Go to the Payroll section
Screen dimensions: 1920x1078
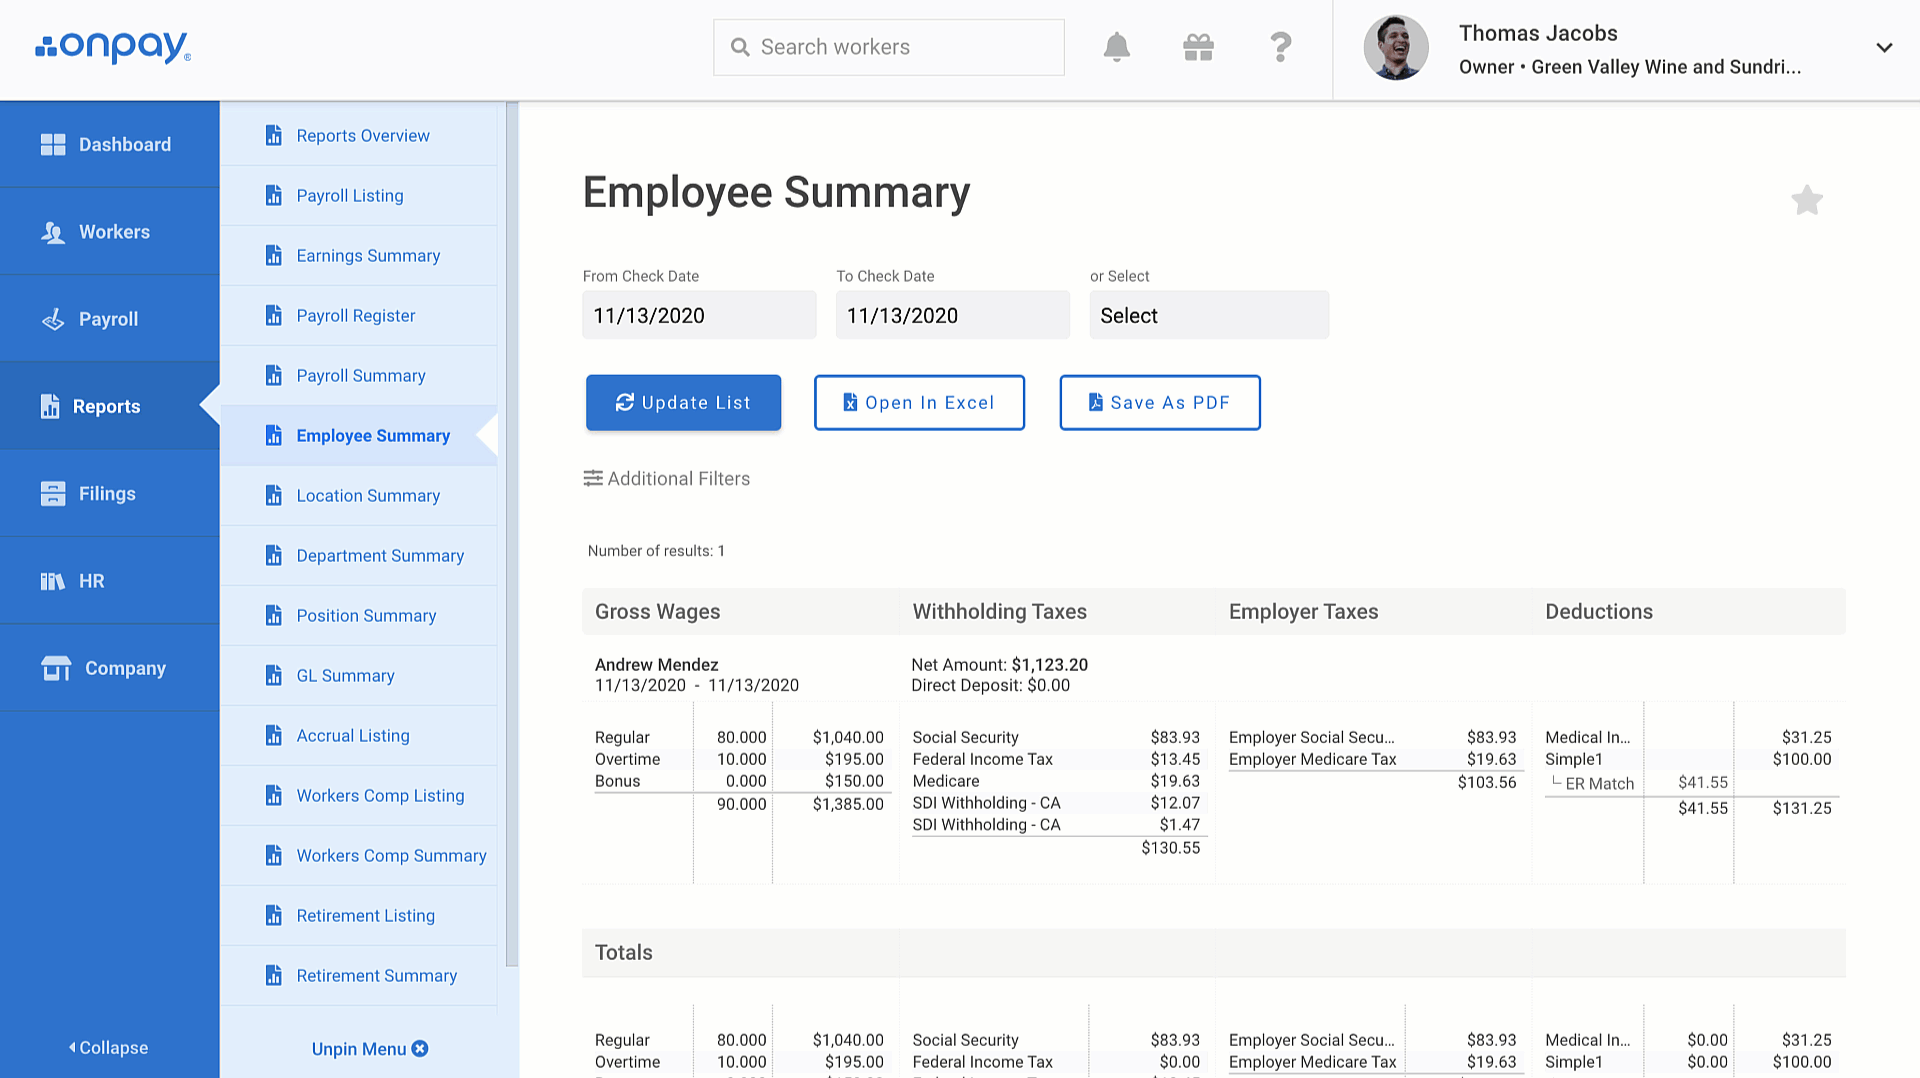[x=110, y=318]
